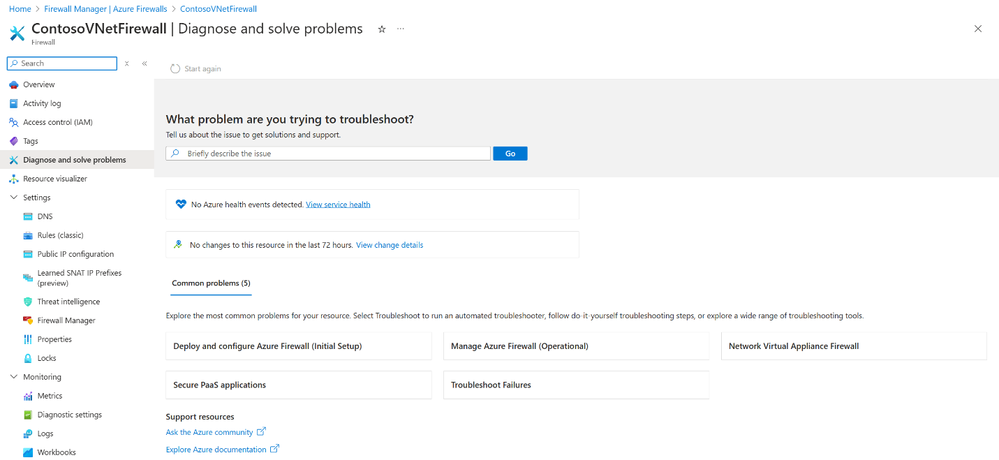Select the Common problems (5) tab

(x=212, y=283)
